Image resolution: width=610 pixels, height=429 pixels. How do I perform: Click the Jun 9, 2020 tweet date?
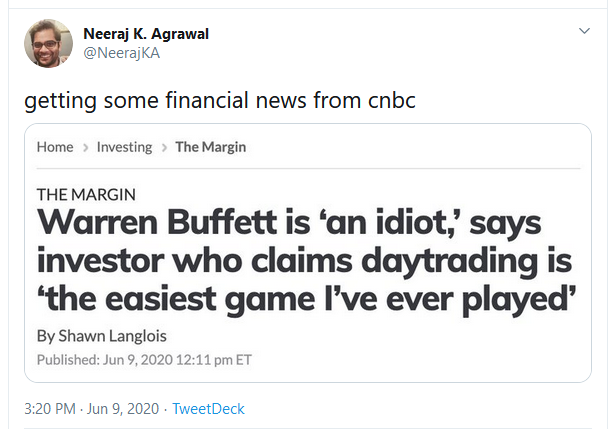[x=122, y=408]
